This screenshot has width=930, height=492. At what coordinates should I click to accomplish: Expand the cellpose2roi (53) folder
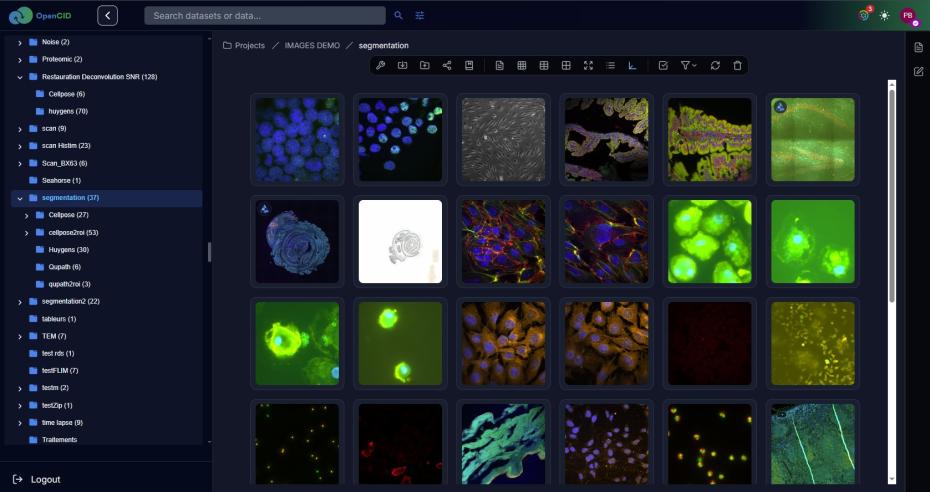click(26, 233)
